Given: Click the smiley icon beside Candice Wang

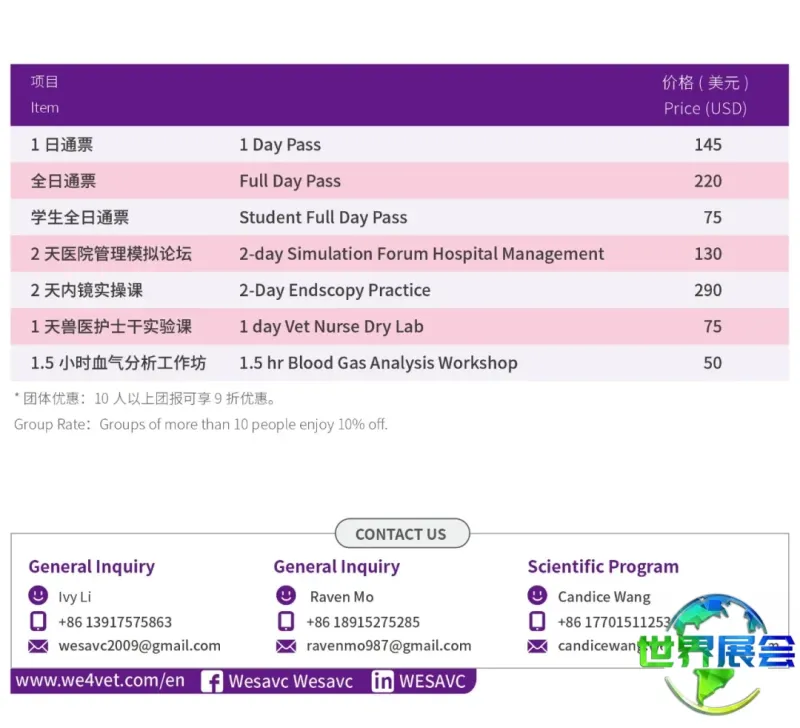Looking at the screenshot, I should tap(537, 596).
